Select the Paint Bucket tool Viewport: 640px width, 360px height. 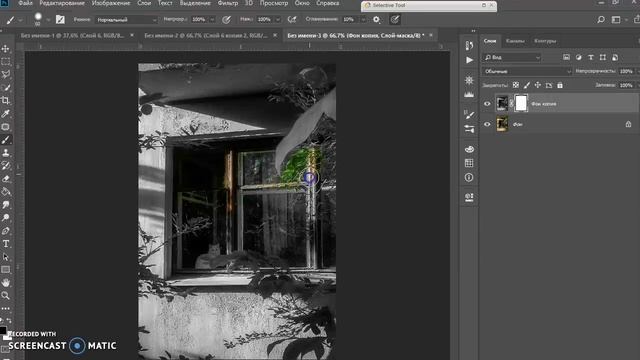click(6, 192)
